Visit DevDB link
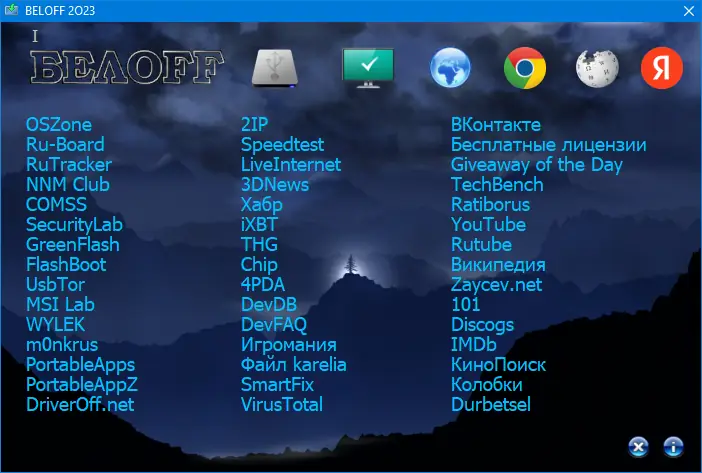 point(269,305)
